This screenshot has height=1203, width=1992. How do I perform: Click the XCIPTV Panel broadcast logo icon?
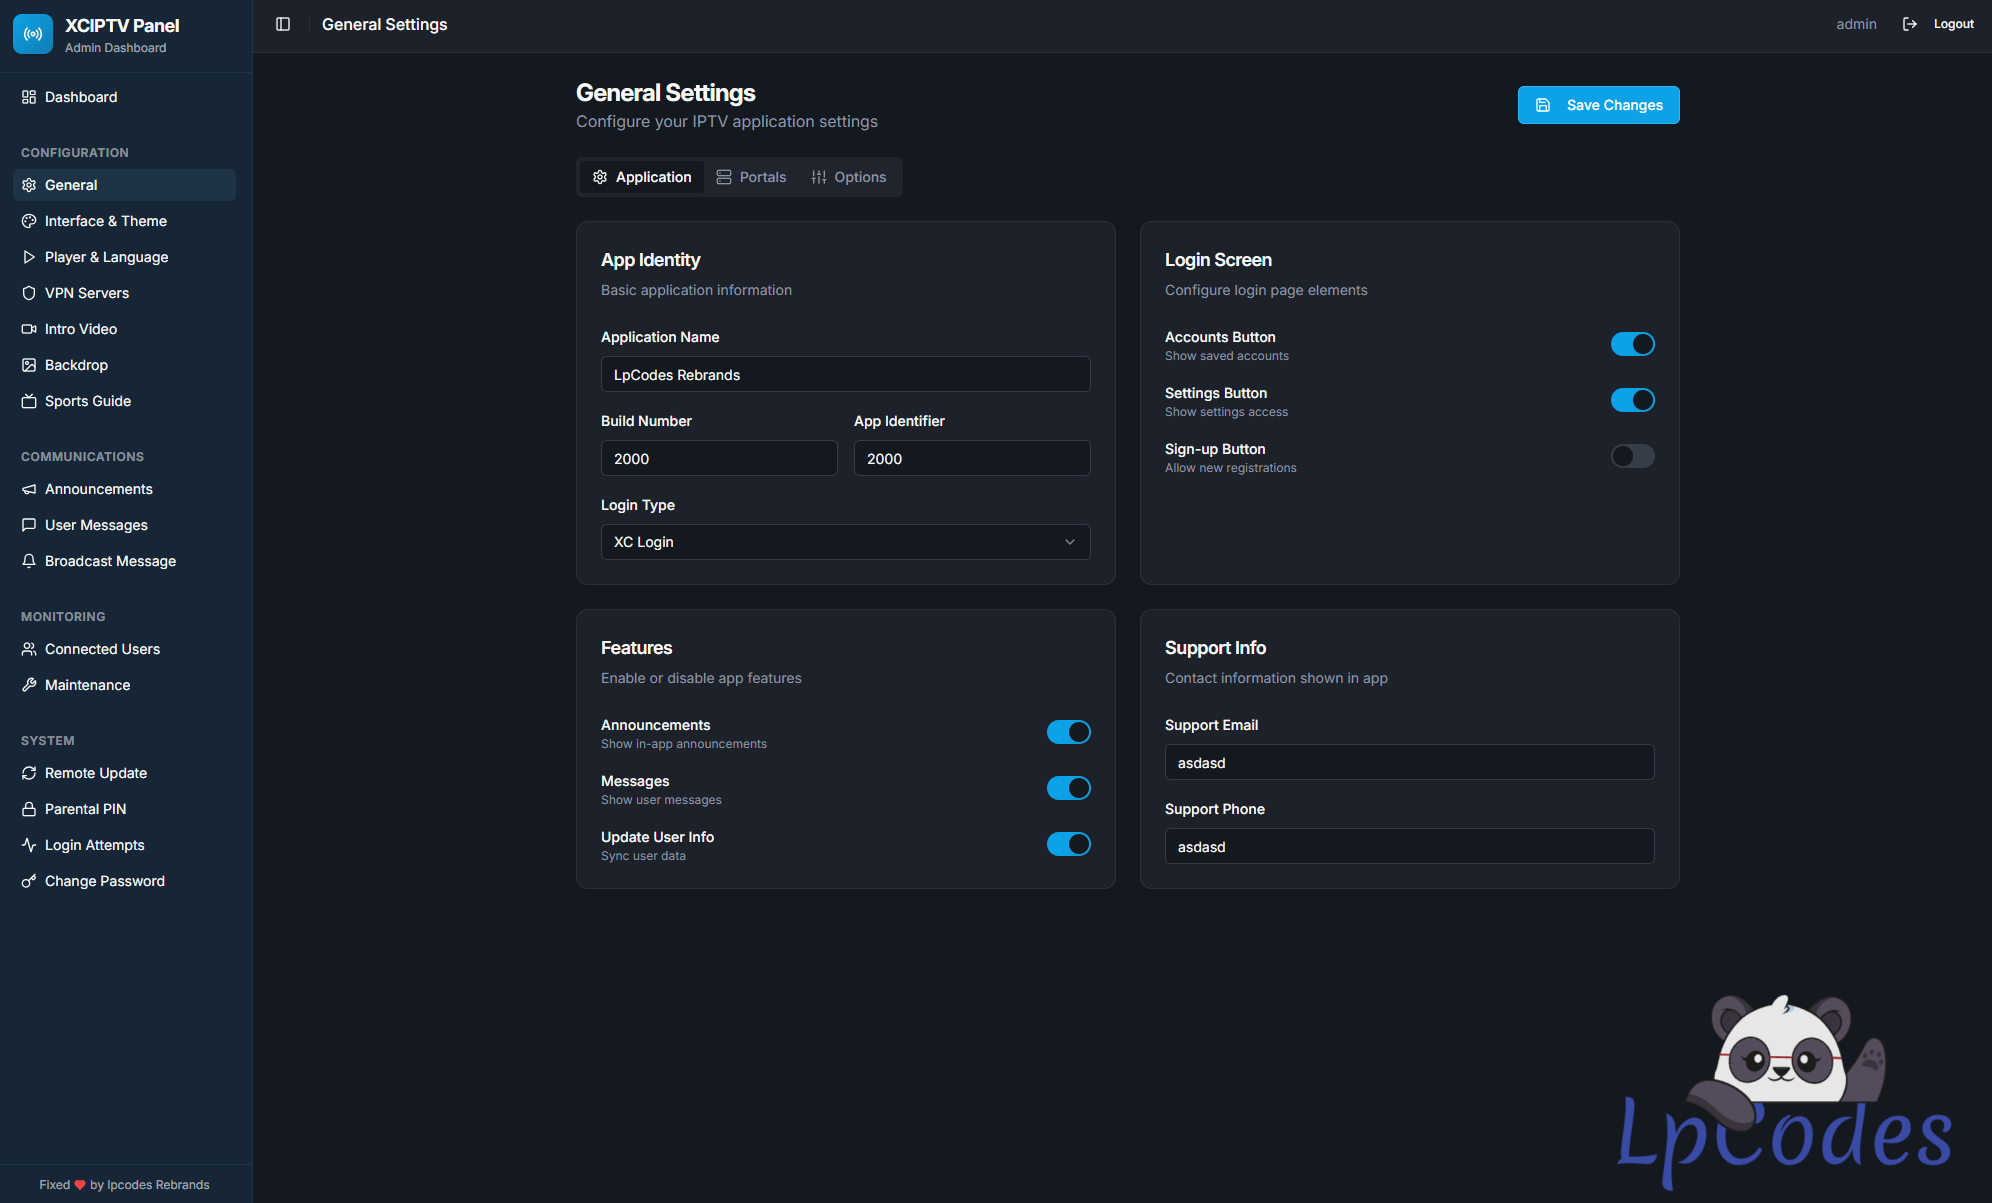point(33,34)
